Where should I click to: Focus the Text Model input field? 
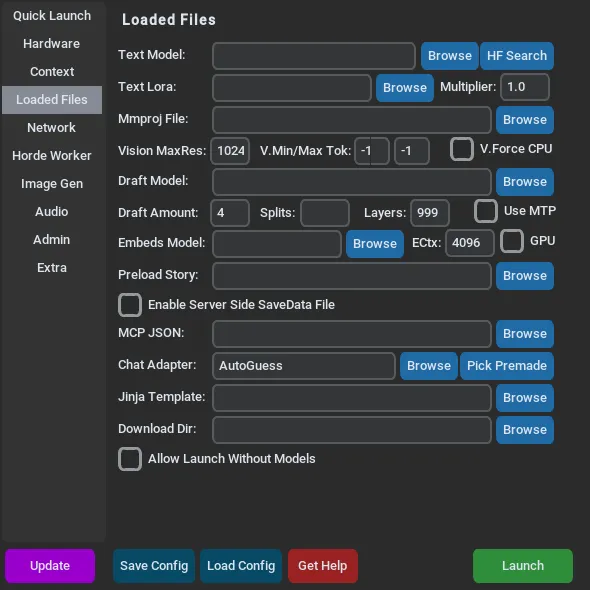(x=314, y=56)
